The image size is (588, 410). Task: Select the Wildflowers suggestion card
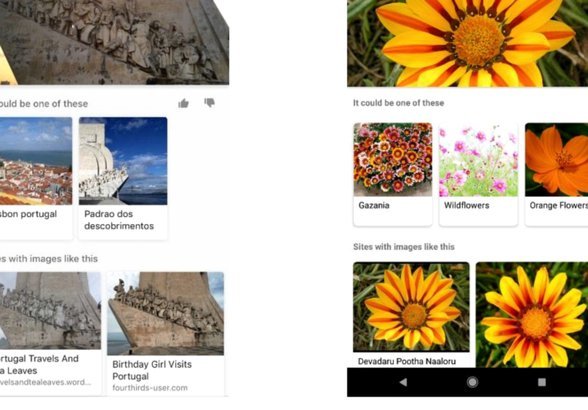(478, 174)
